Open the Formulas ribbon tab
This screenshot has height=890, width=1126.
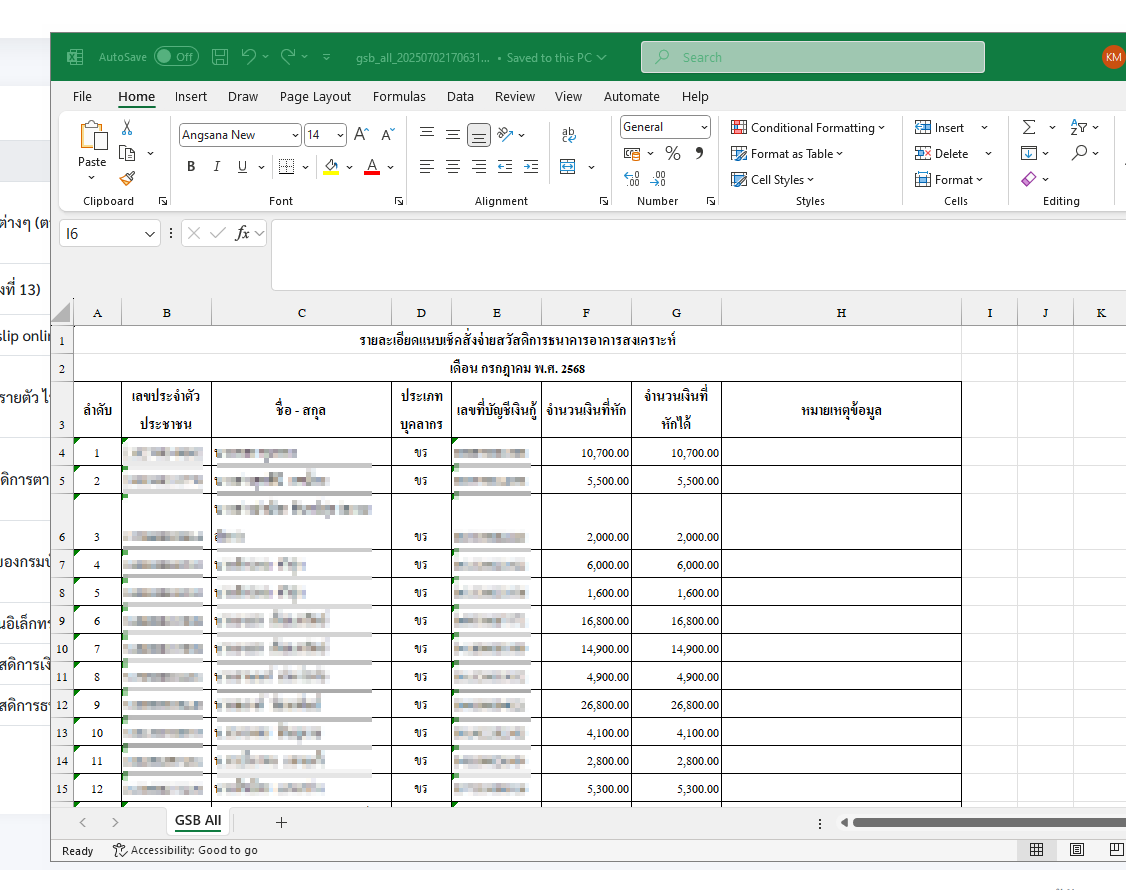399,96
